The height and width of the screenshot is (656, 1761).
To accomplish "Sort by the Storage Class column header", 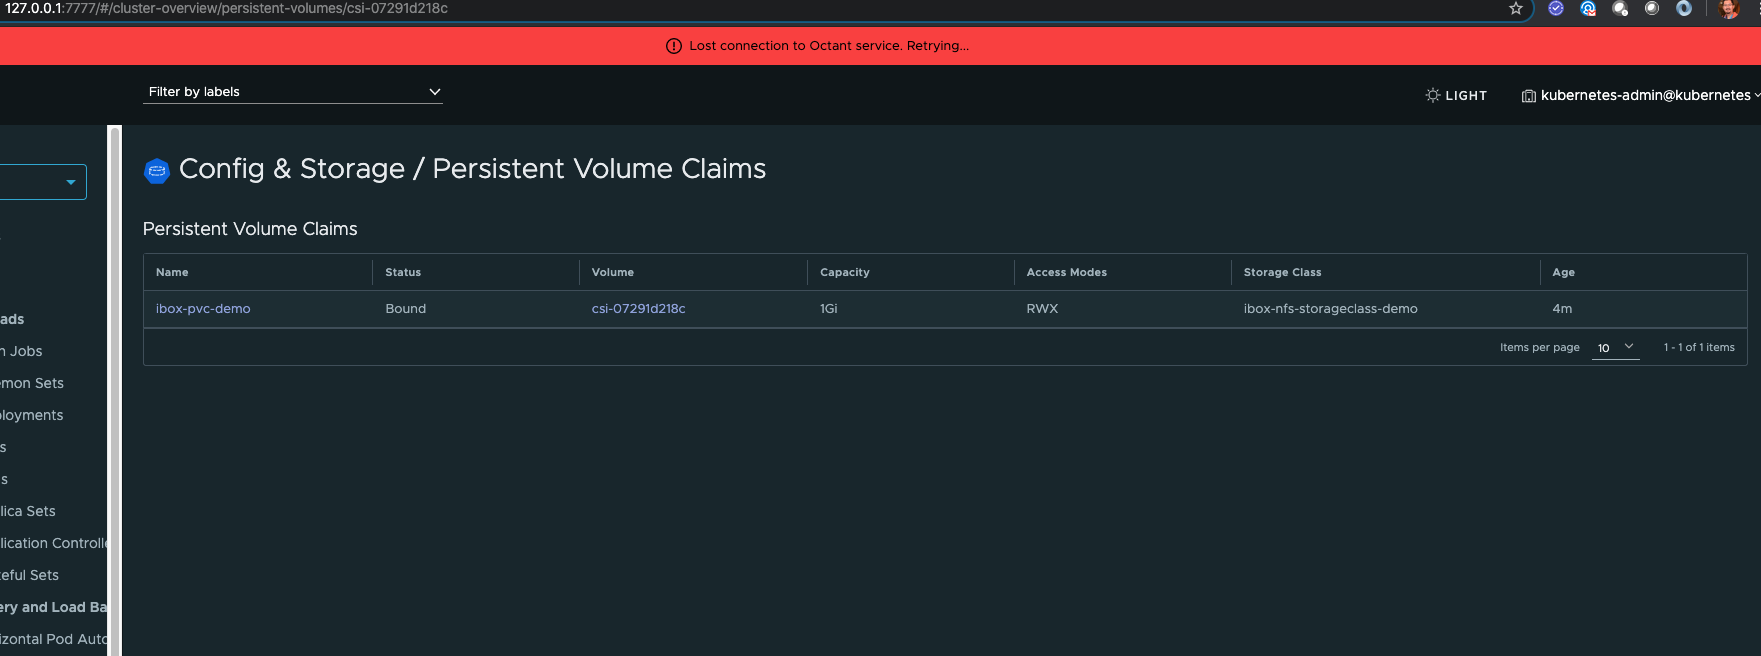I will (x=1282, y=272).
